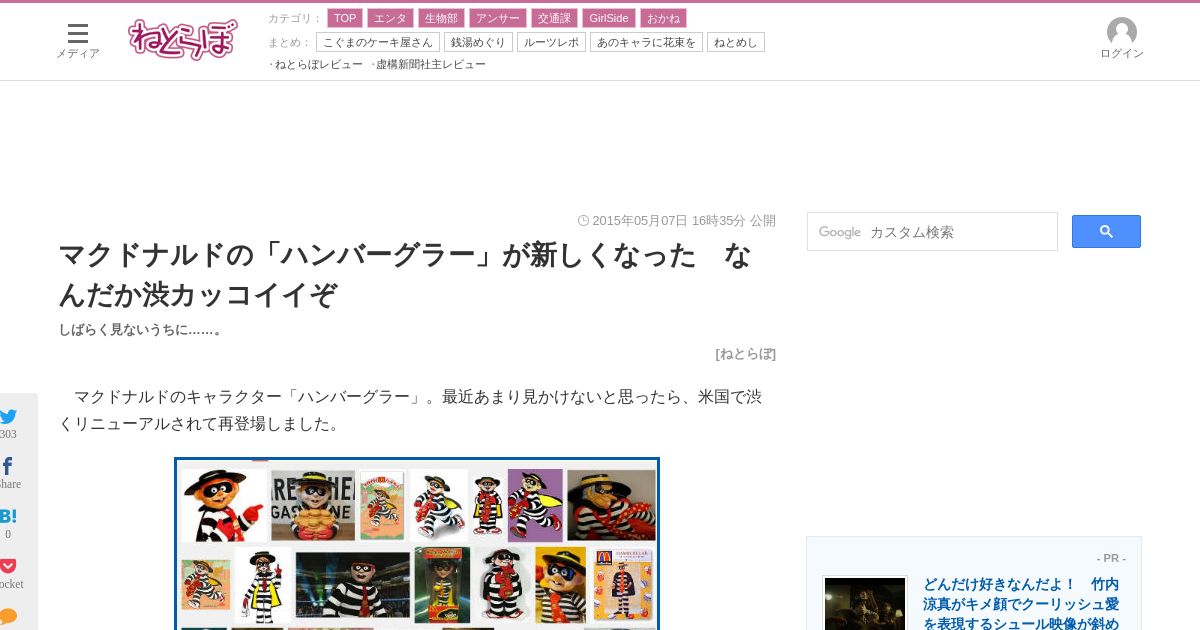Screen dimensions: 1200x630
Task: Open PR article どんだけ好きなんだよ！
Action: pos(1021,603)
